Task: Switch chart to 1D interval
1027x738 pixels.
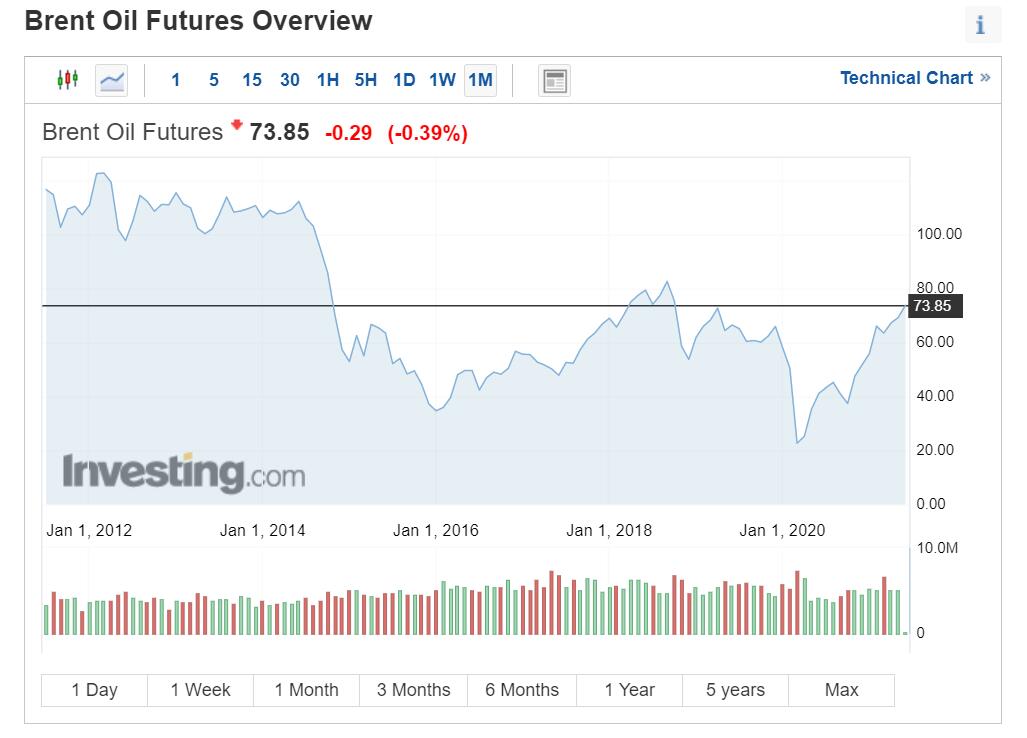Action: pyautogui.click(x=404, y=80)
